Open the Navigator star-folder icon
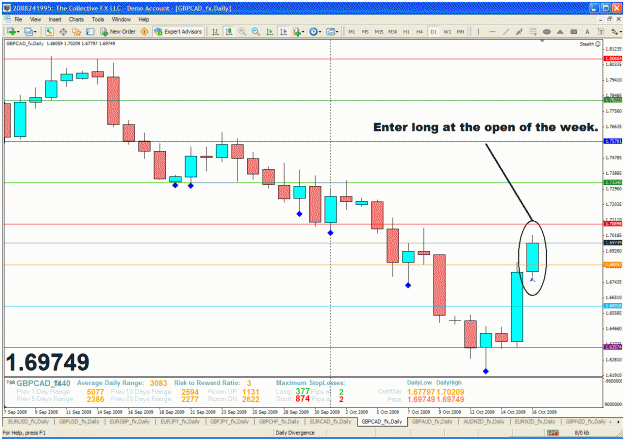The image size is (625, 439). click(x=77, y=31)
